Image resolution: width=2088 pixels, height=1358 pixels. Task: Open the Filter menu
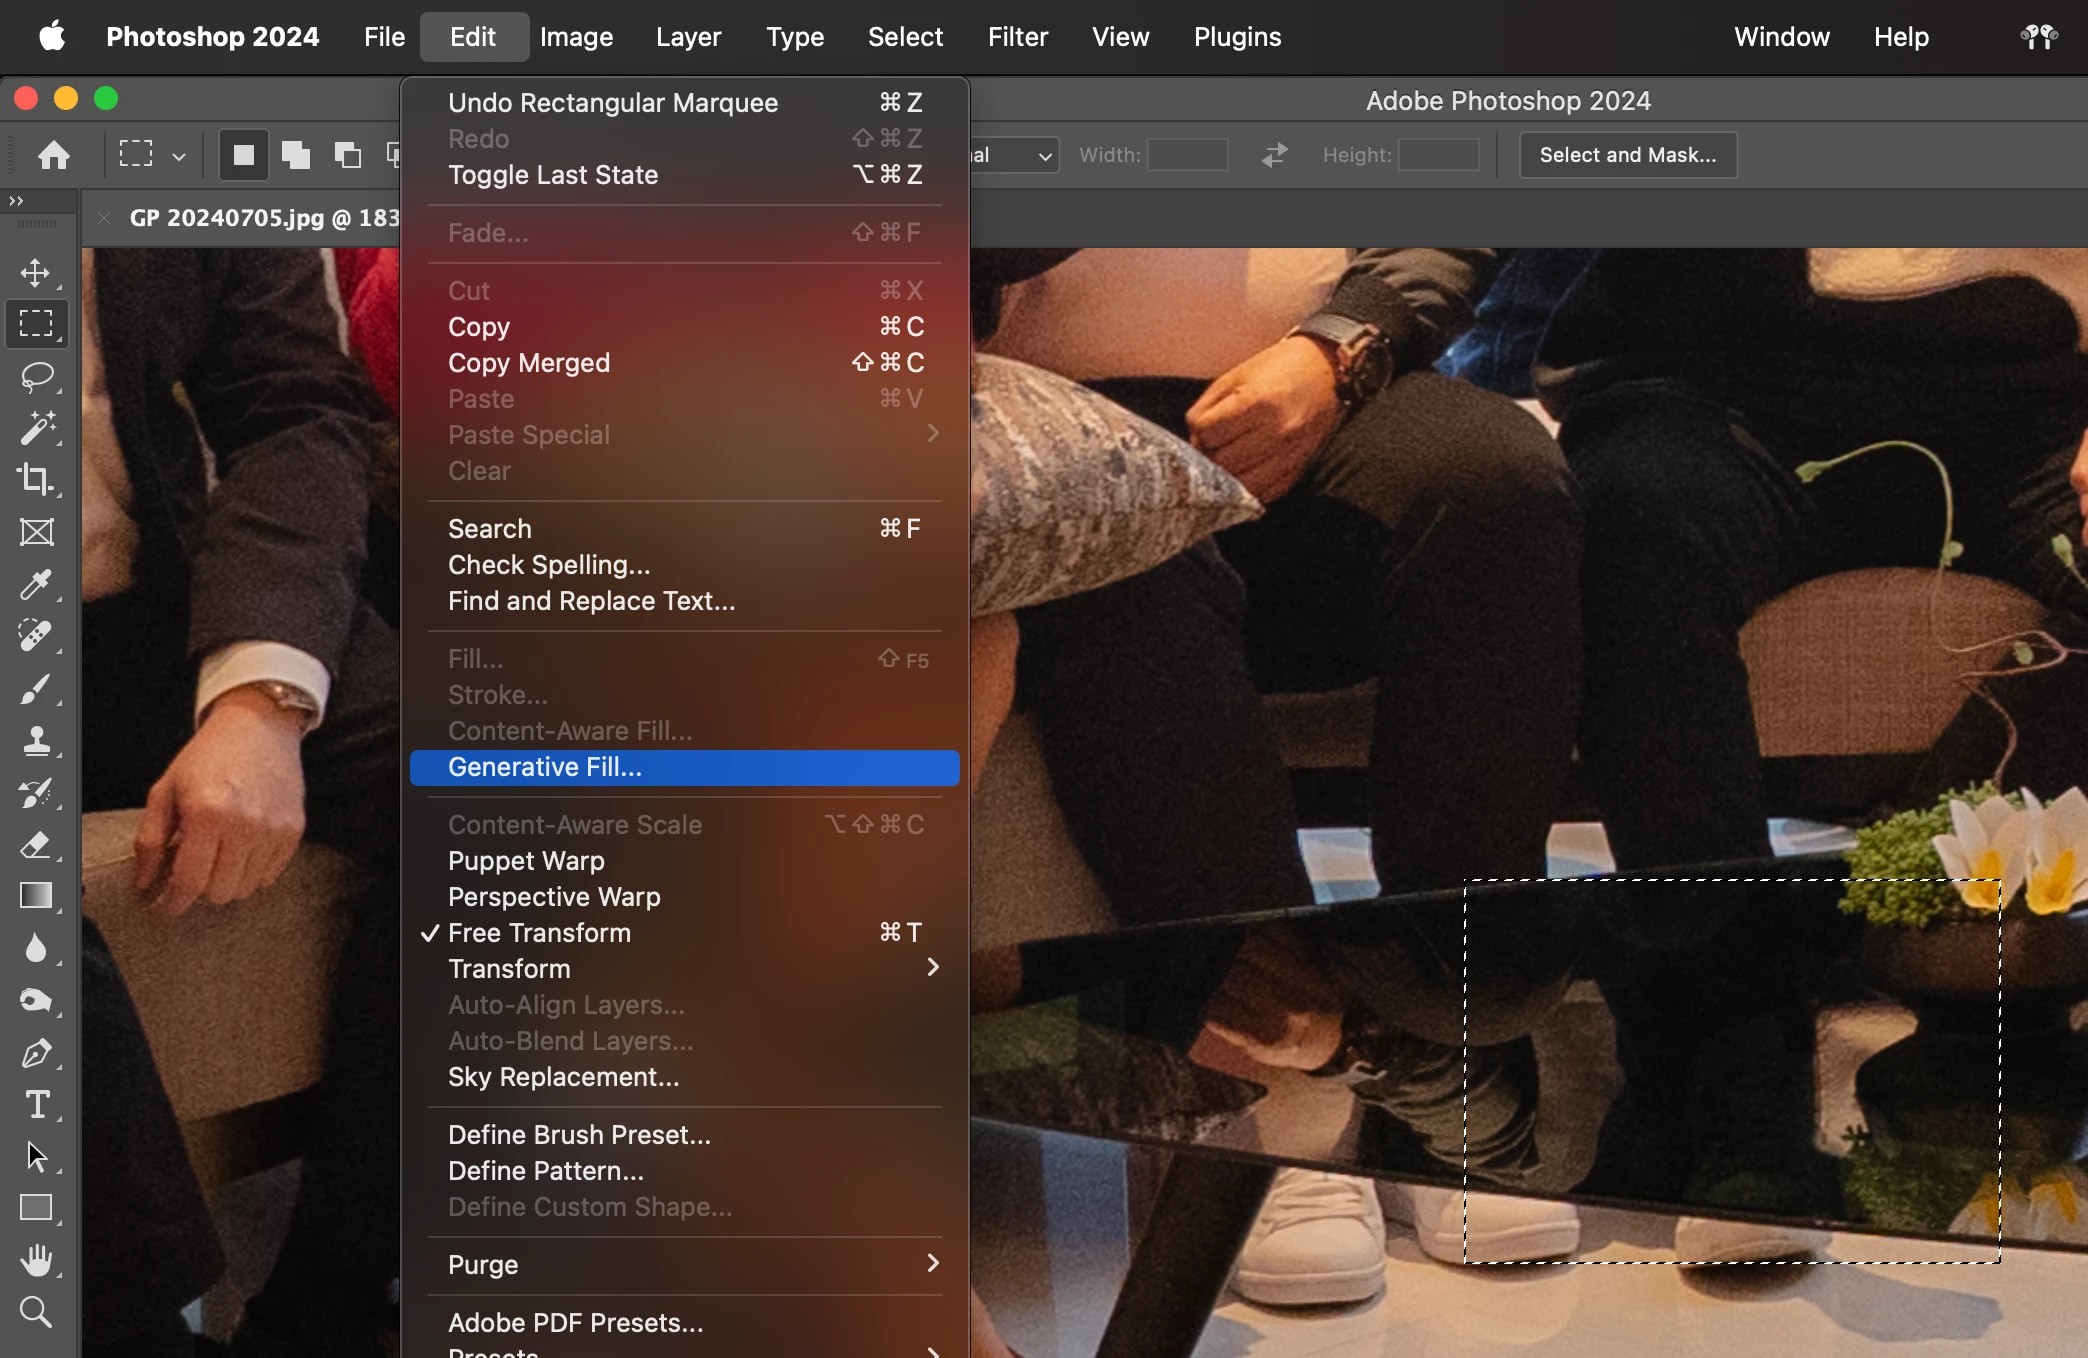(x=1017, y=37)
